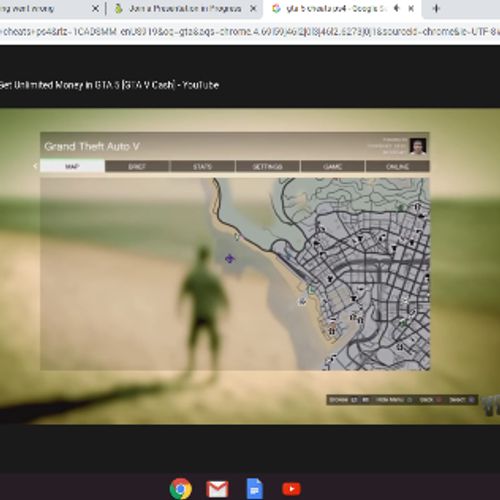The height and width of the screenshot is (500, 500).
Task: Mute audio icon on the Google Search tab
Action: point(397,8)
